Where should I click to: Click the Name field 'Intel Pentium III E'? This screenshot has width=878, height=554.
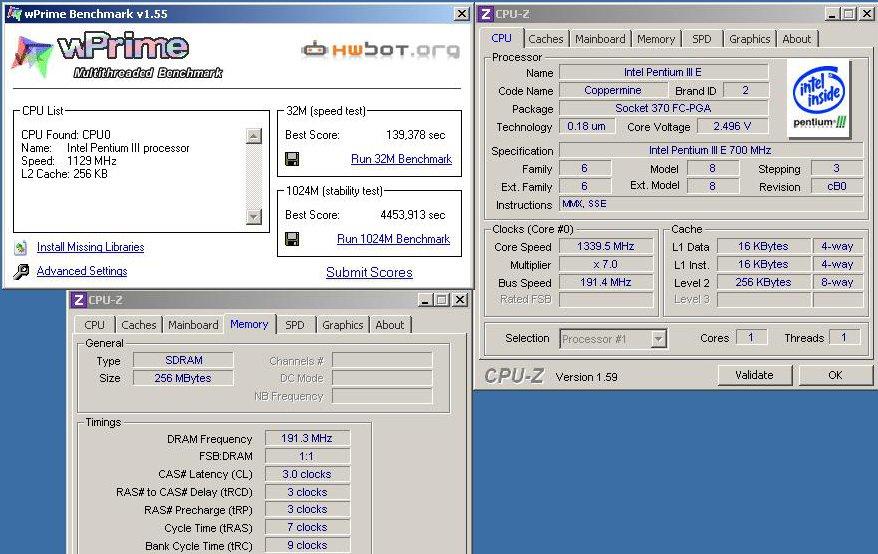tap(664, 72)
